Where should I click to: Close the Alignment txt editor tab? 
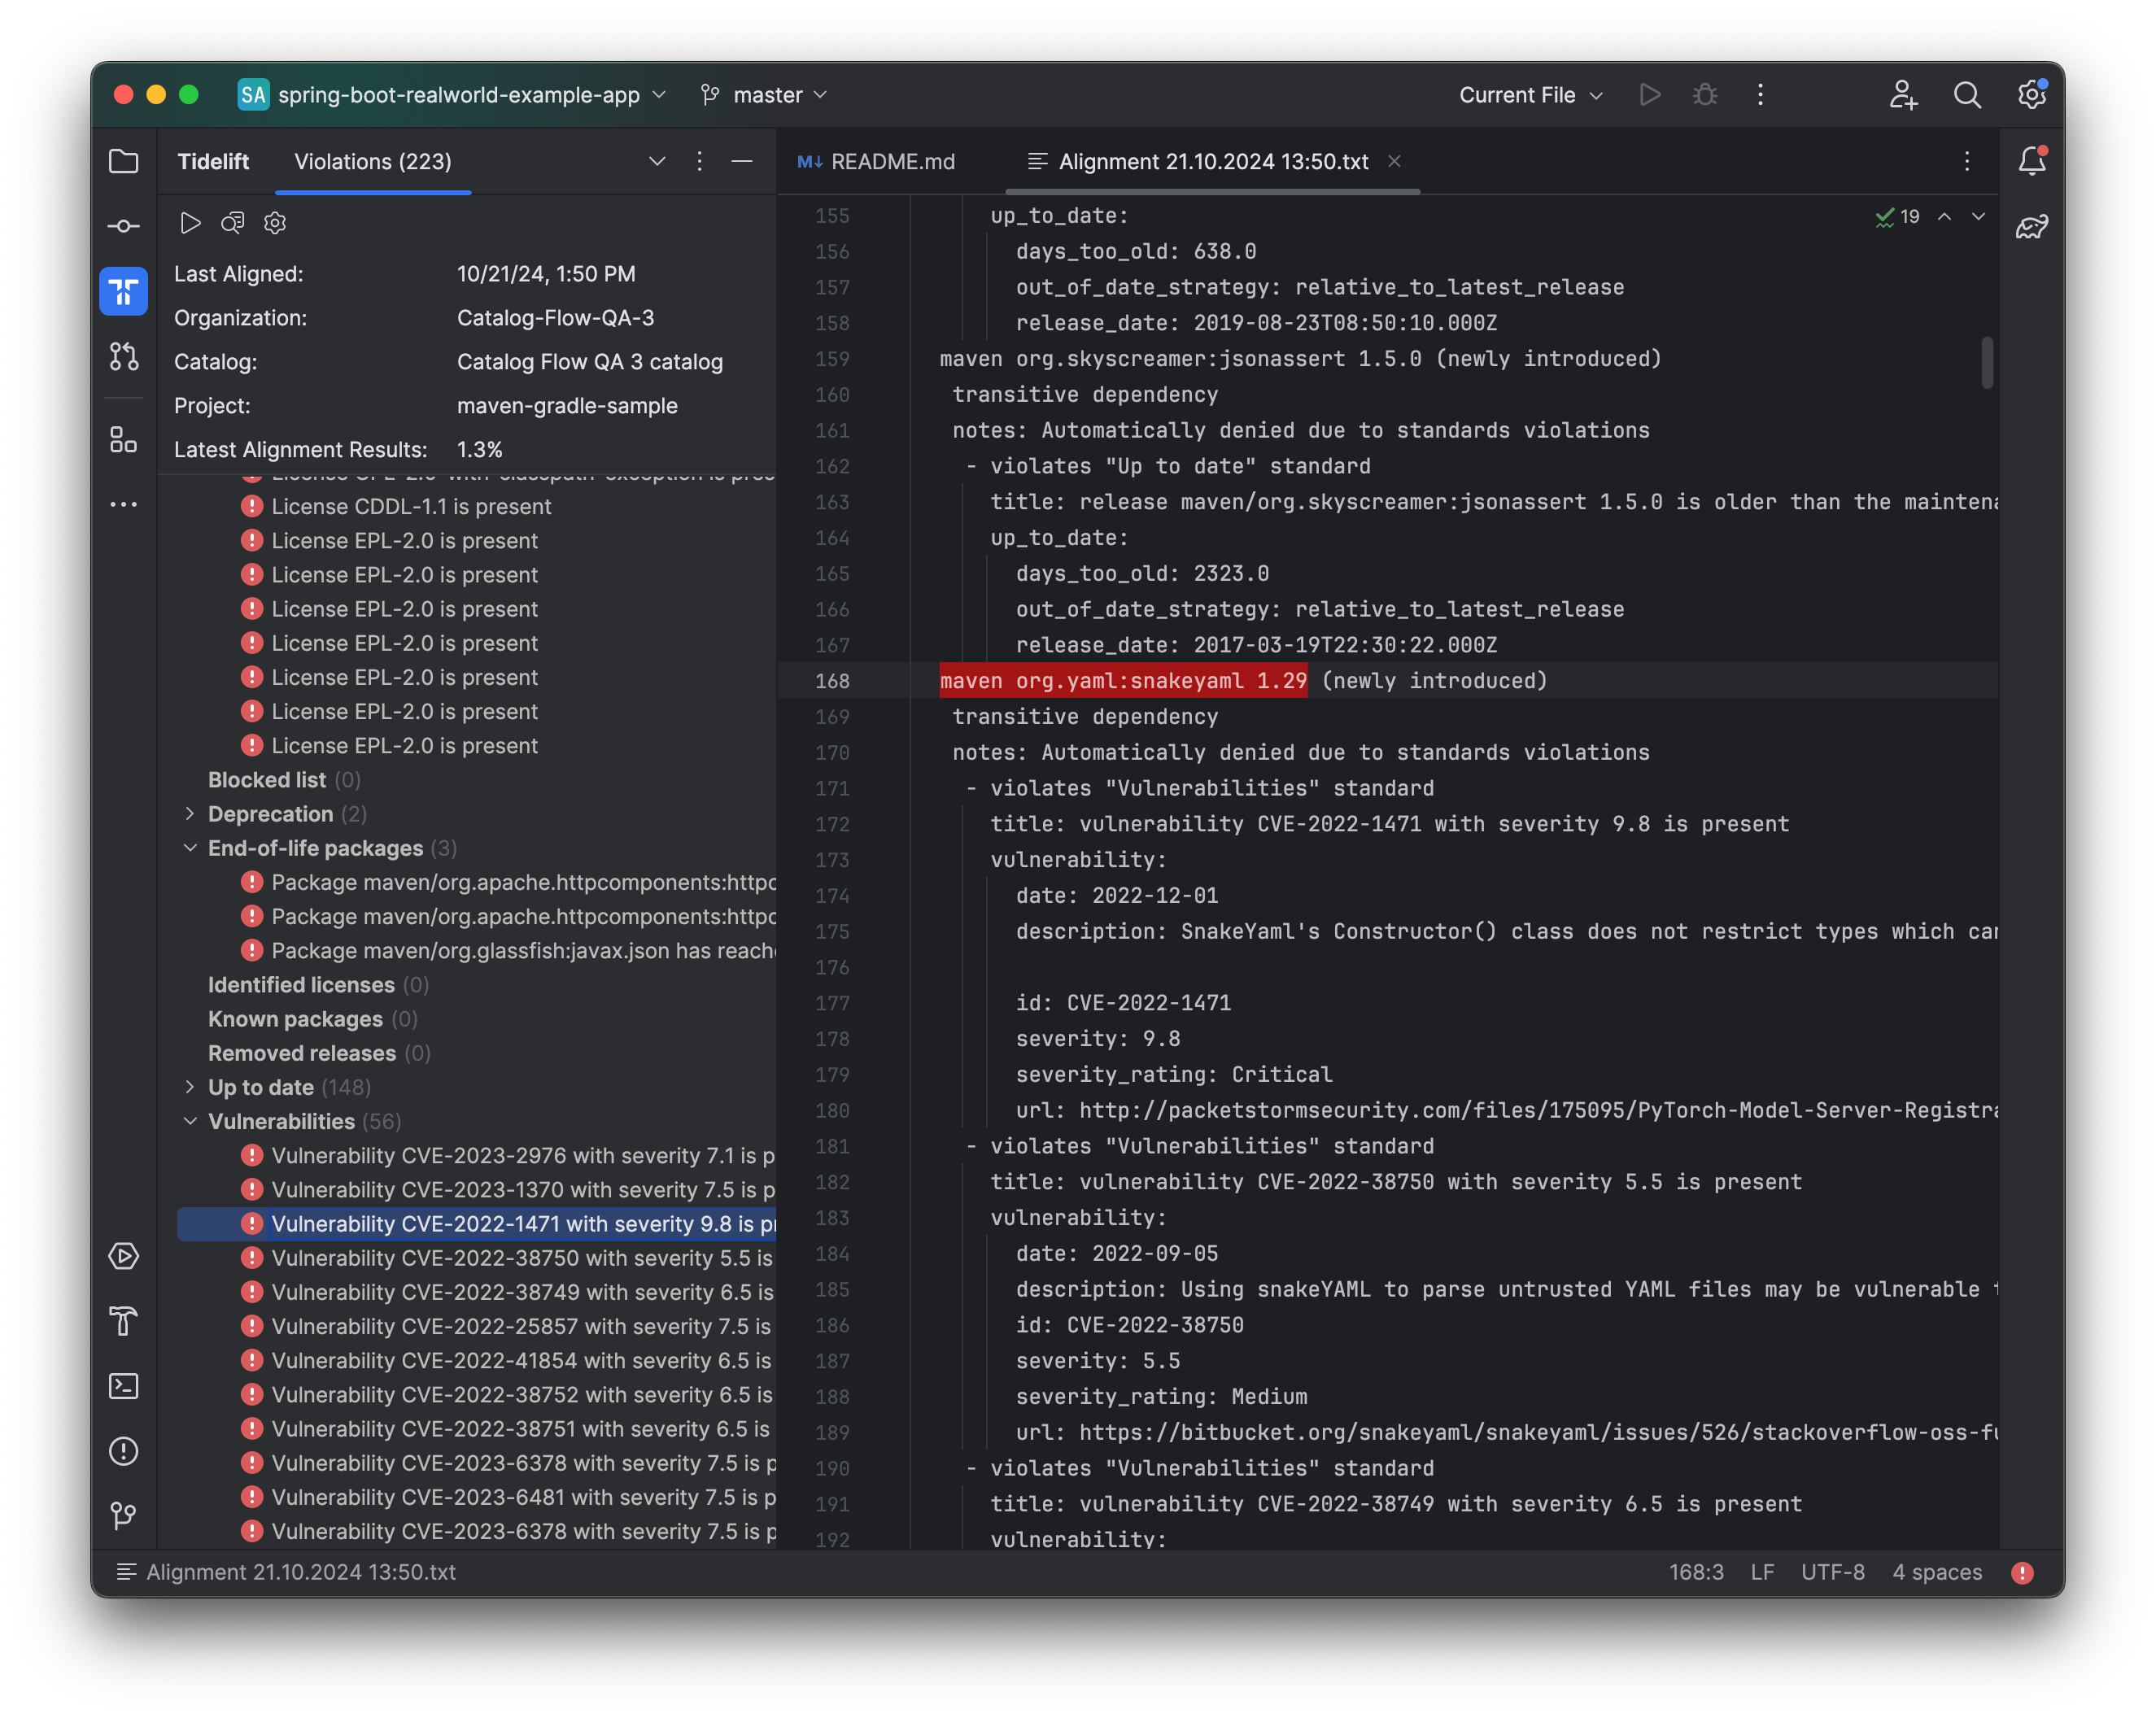pyautogui.click(x=1394, y=161)
